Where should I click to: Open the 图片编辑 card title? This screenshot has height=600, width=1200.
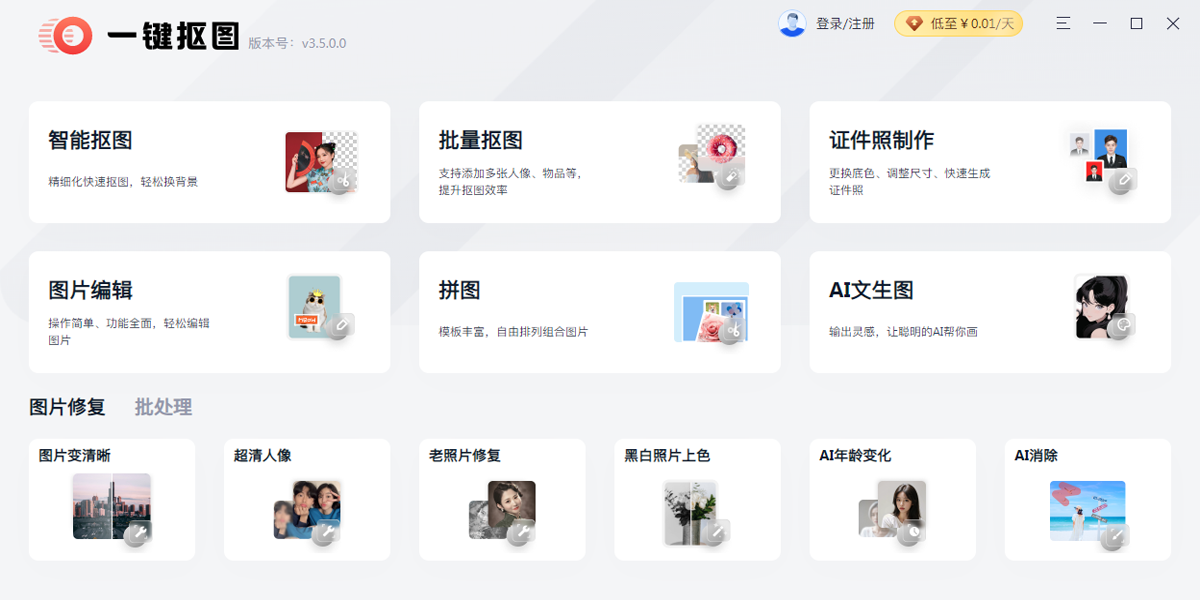click(90, 290)
